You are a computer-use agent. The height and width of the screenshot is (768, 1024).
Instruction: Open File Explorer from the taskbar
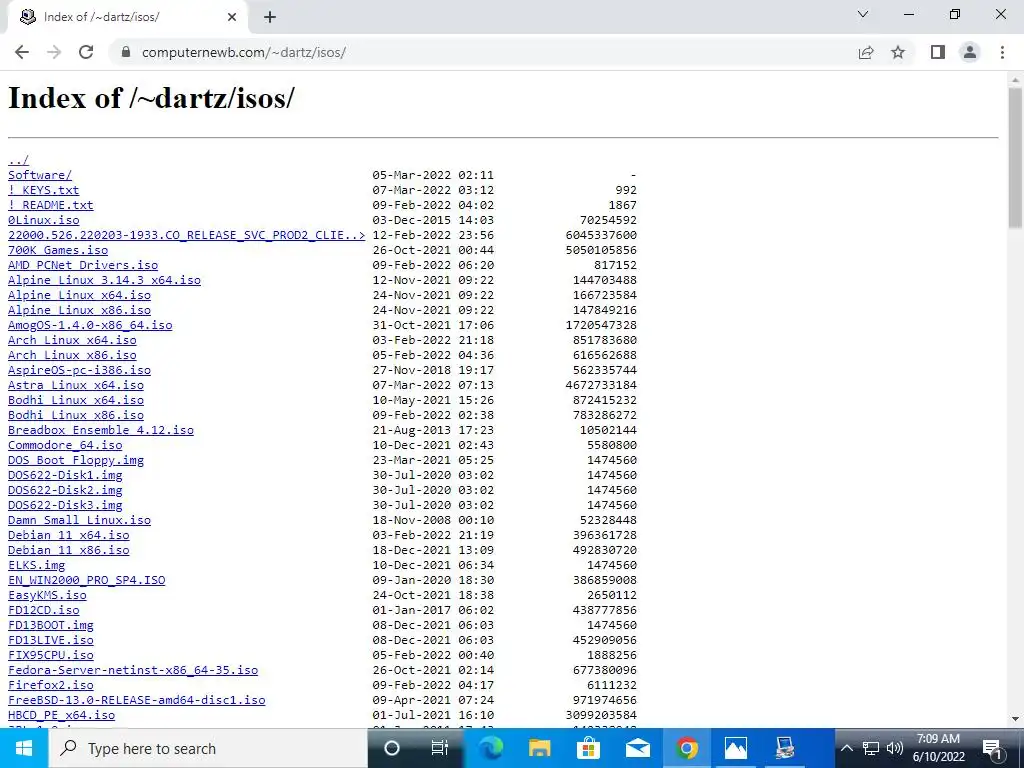point(539,748)
